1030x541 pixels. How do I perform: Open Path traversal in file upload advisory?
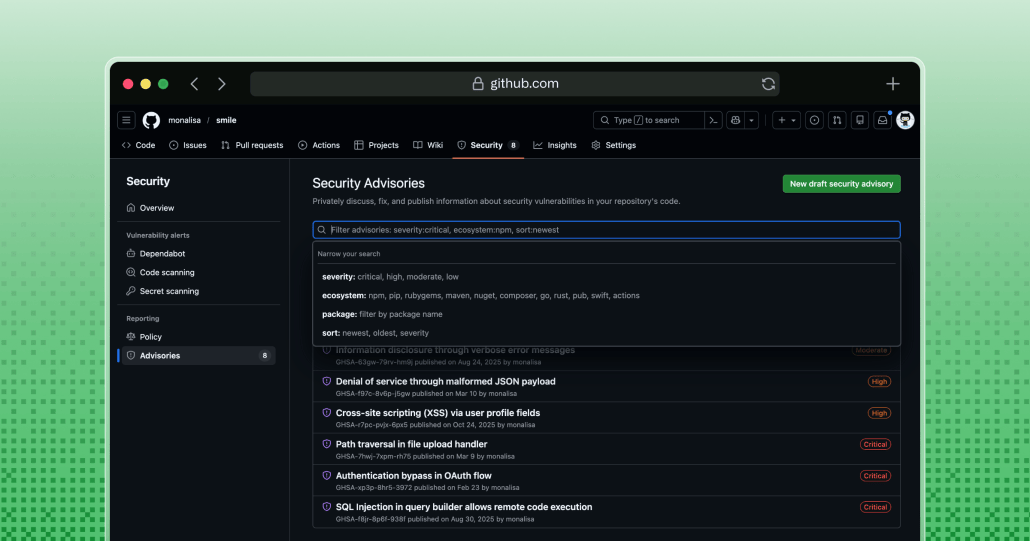point(411,444)
